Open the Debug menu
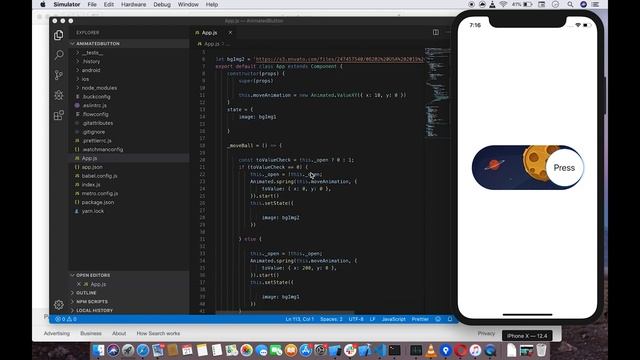Screen dimensions: 640x360 click(162, 4)
